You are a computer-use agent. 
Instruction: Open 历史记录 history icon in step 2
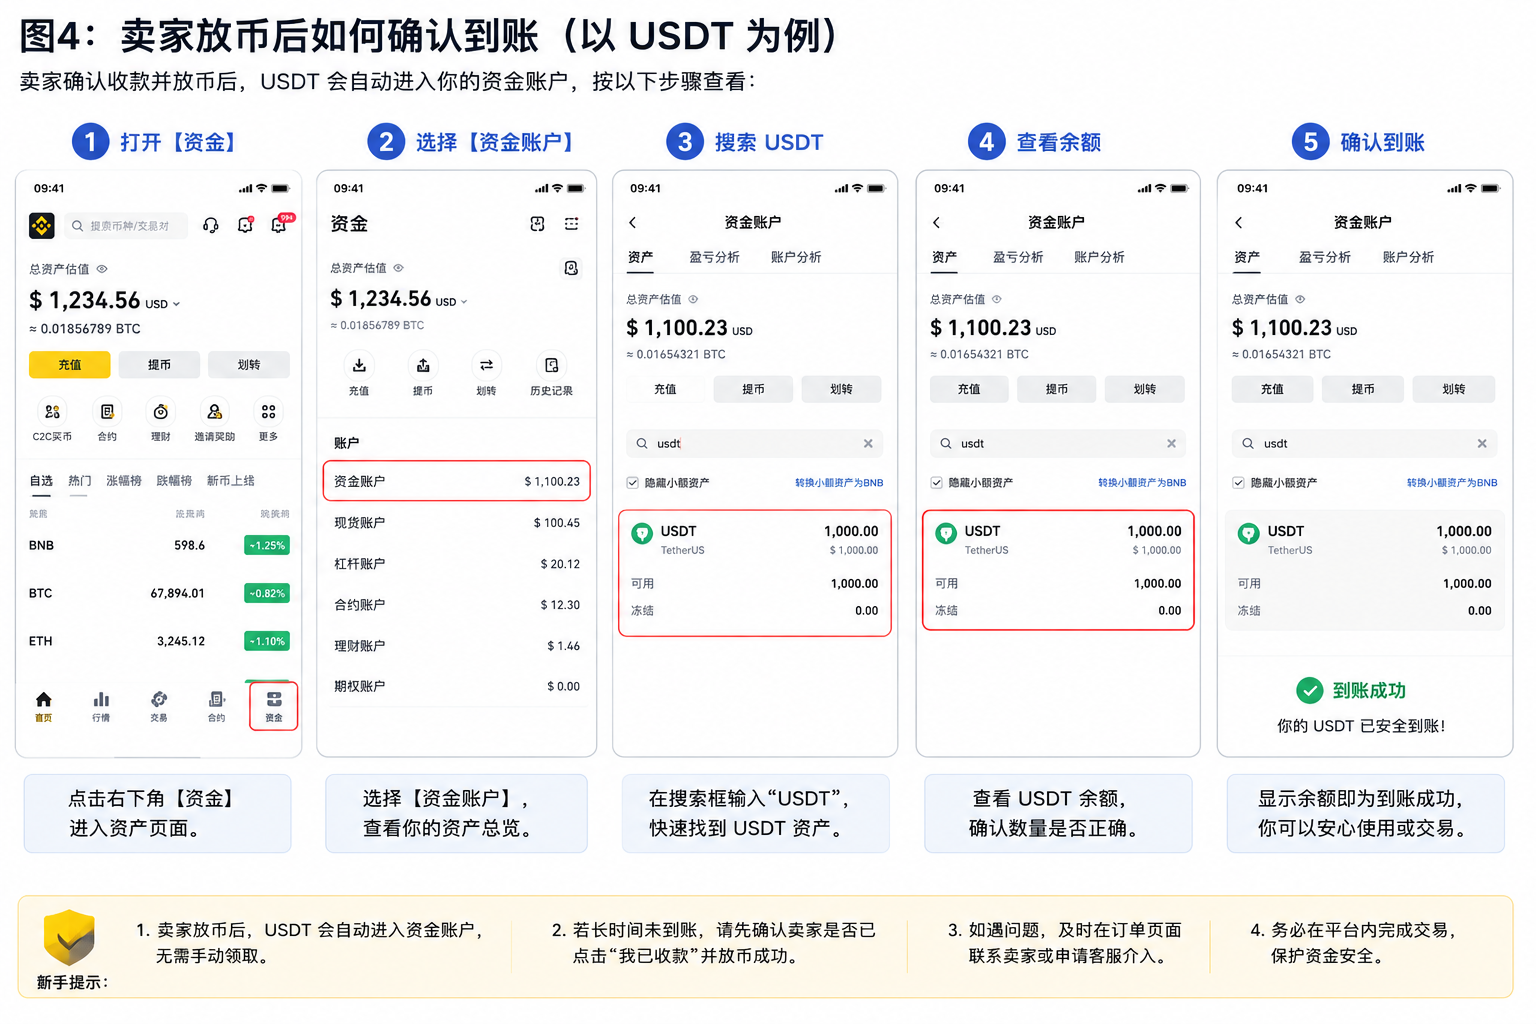[551, 365]
